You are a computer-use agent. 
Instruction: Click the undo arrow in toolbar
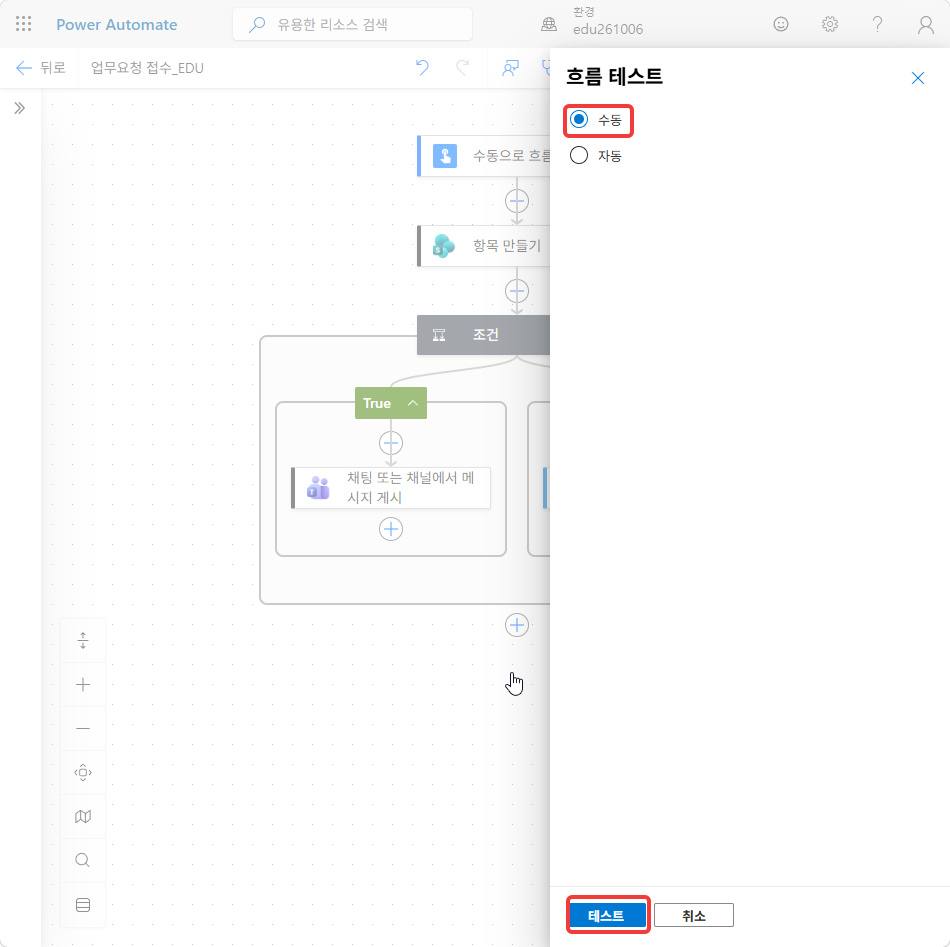coord(422,68)
